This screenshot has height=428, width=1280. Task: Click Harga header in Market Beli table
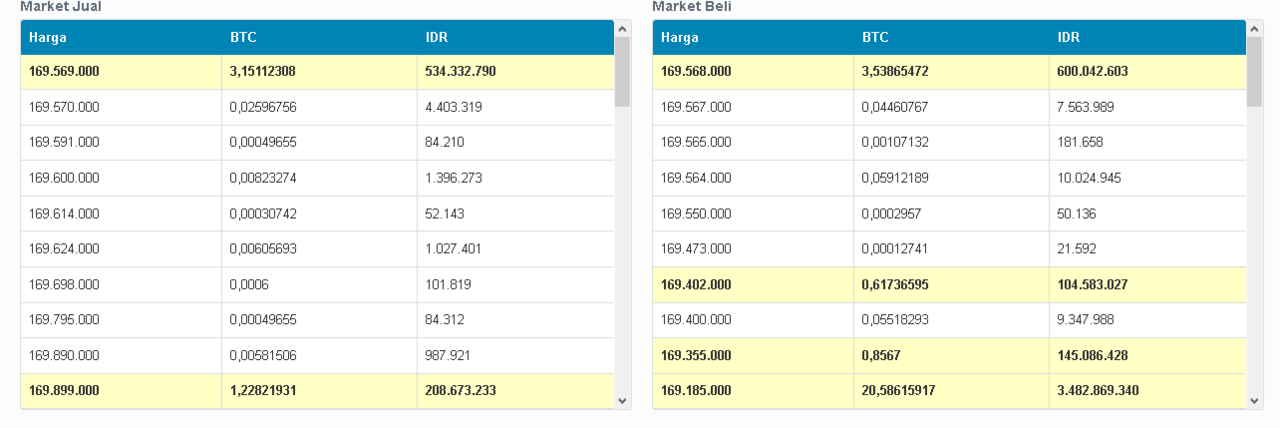click(x=680, y=38)
